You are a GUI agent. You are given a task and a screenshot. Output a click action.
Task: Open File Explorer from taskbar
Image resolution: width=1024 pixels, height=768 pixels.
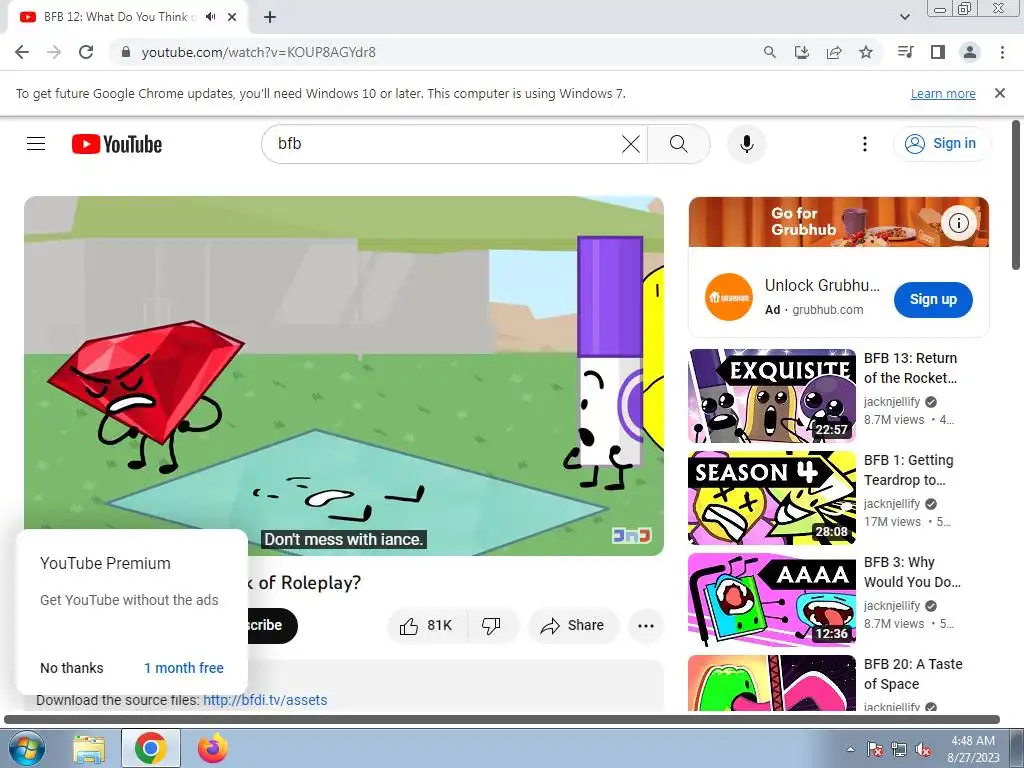pyautogui.click(x=89, y=749)
